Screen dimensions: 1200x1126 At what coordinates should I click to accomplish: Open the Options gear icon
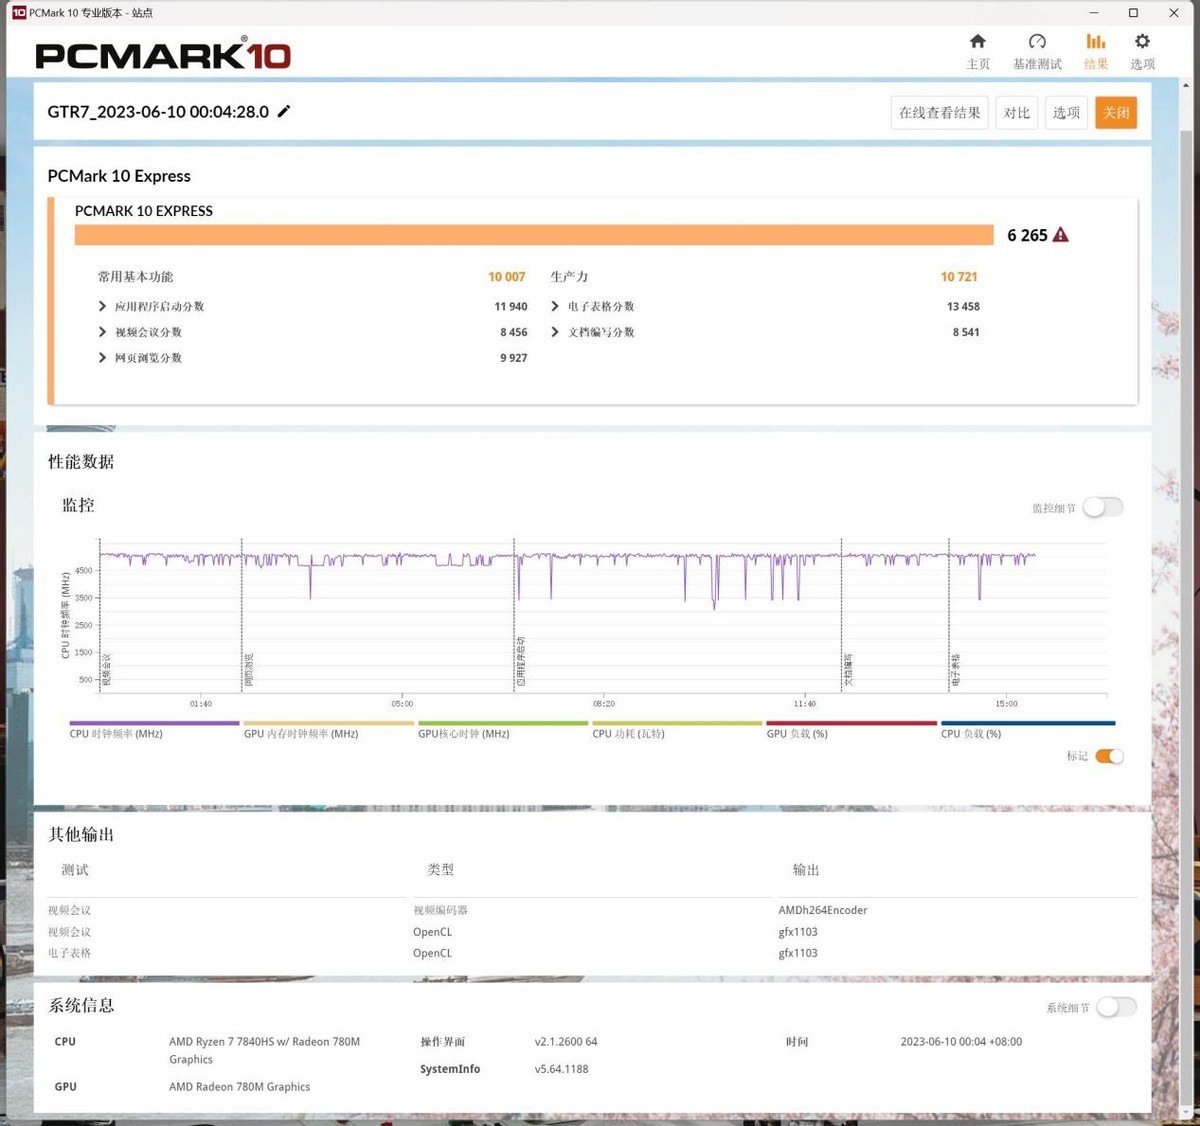point(1142,42)
